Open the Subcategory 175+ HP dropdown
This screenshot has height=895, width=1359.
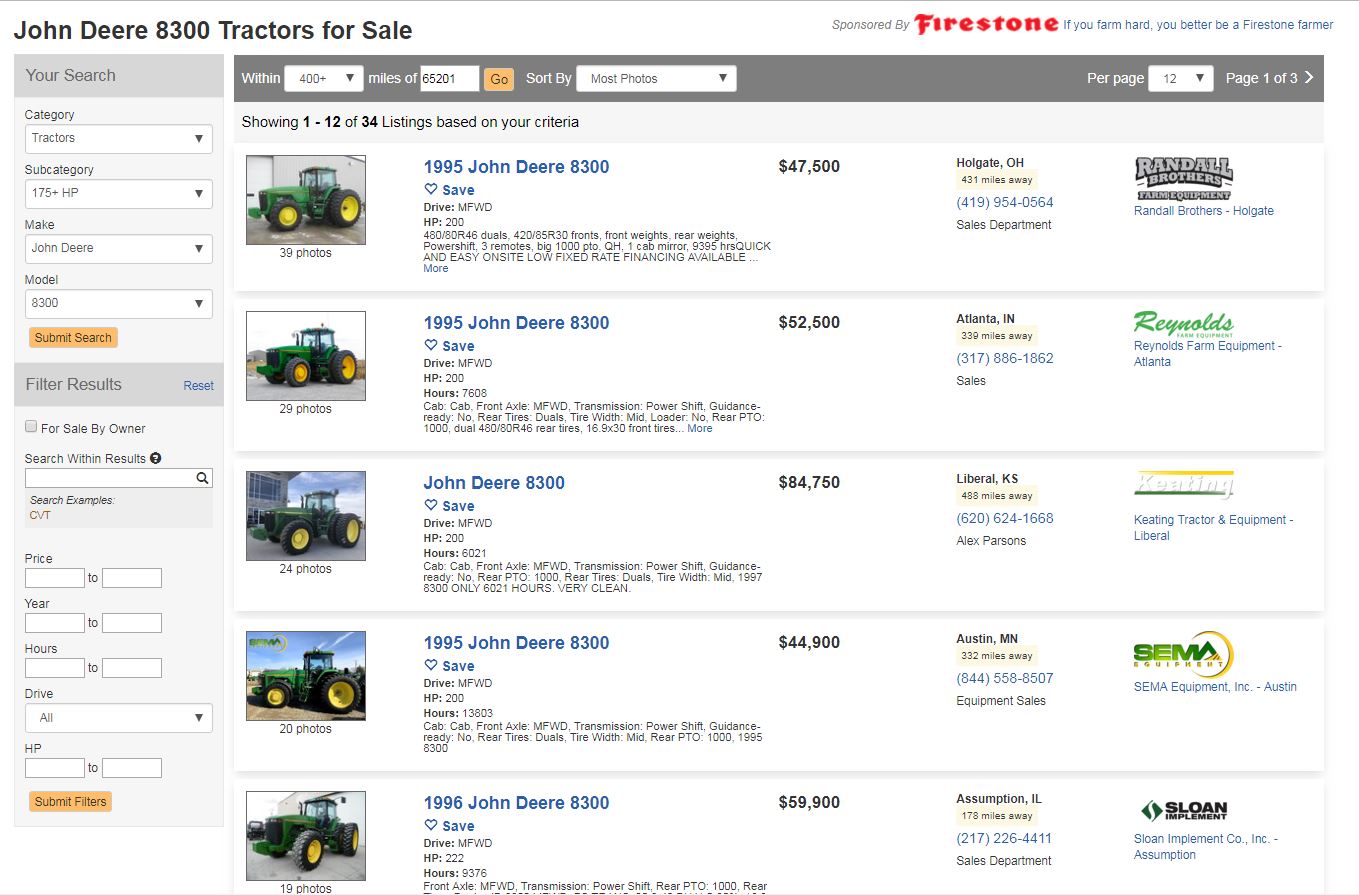click(118, 193)
